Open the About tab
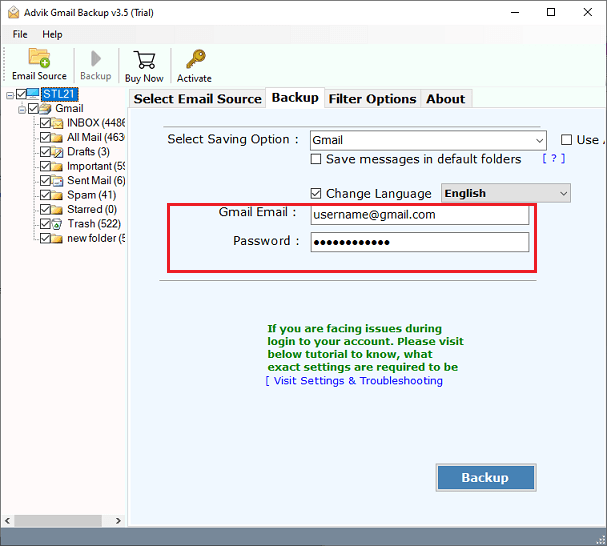 (446, 99)
